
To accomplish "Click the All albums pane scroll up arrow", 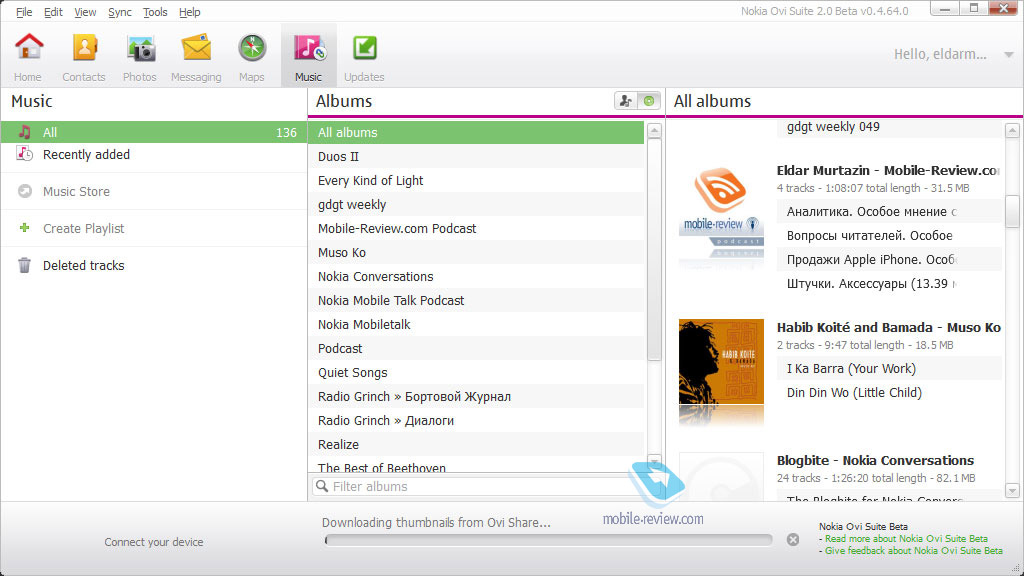I will coord(1012,131).
